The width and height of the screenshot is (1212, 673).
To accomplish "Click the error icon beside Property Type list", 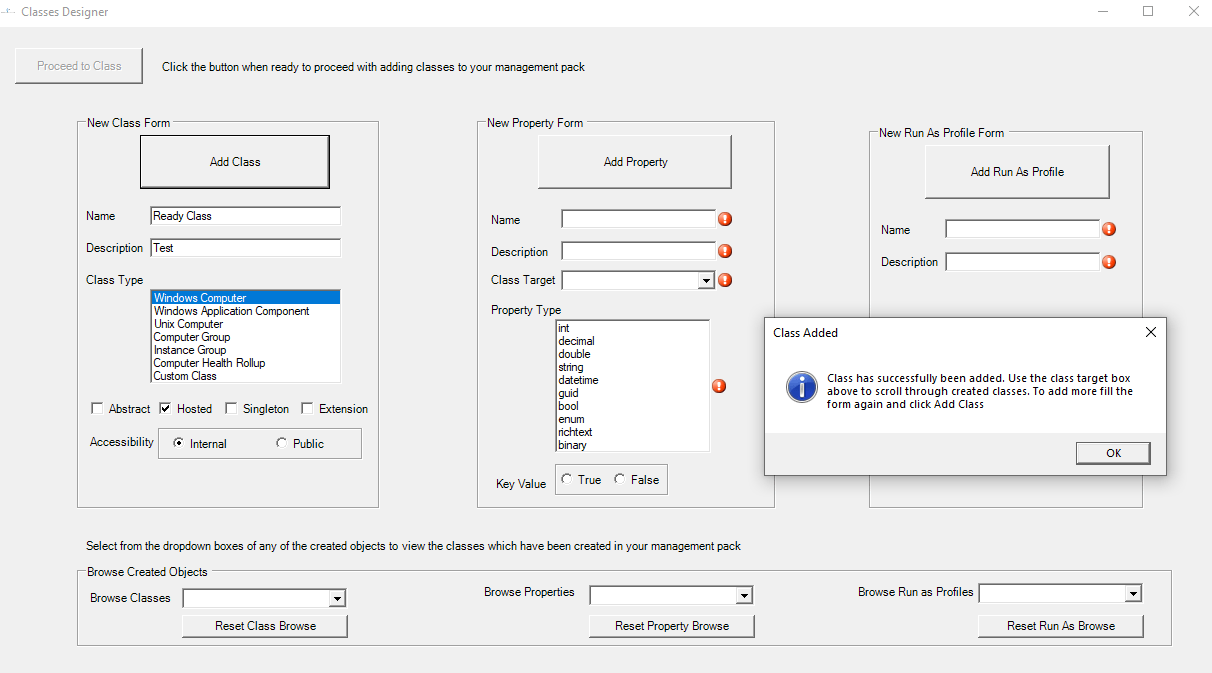I will [719, 386].
